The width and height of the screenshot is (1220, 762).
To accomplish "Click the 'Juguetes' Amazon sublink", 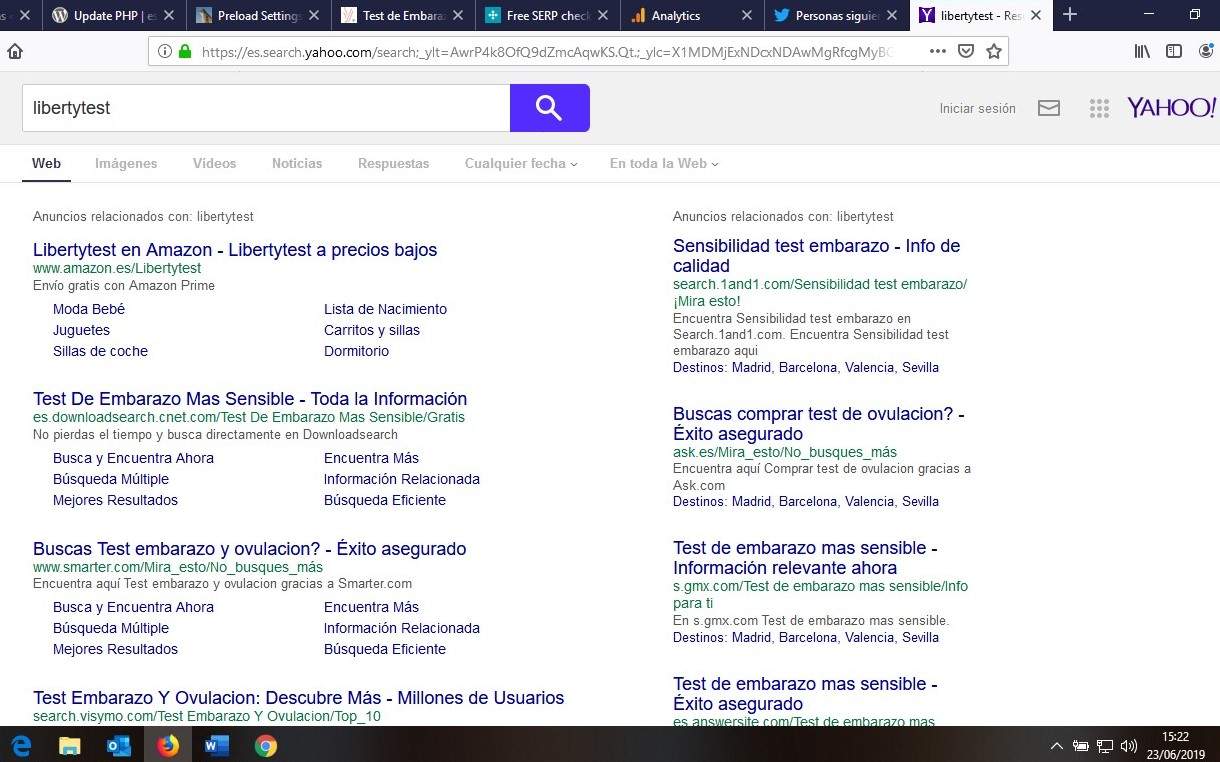I will (81, 330).
